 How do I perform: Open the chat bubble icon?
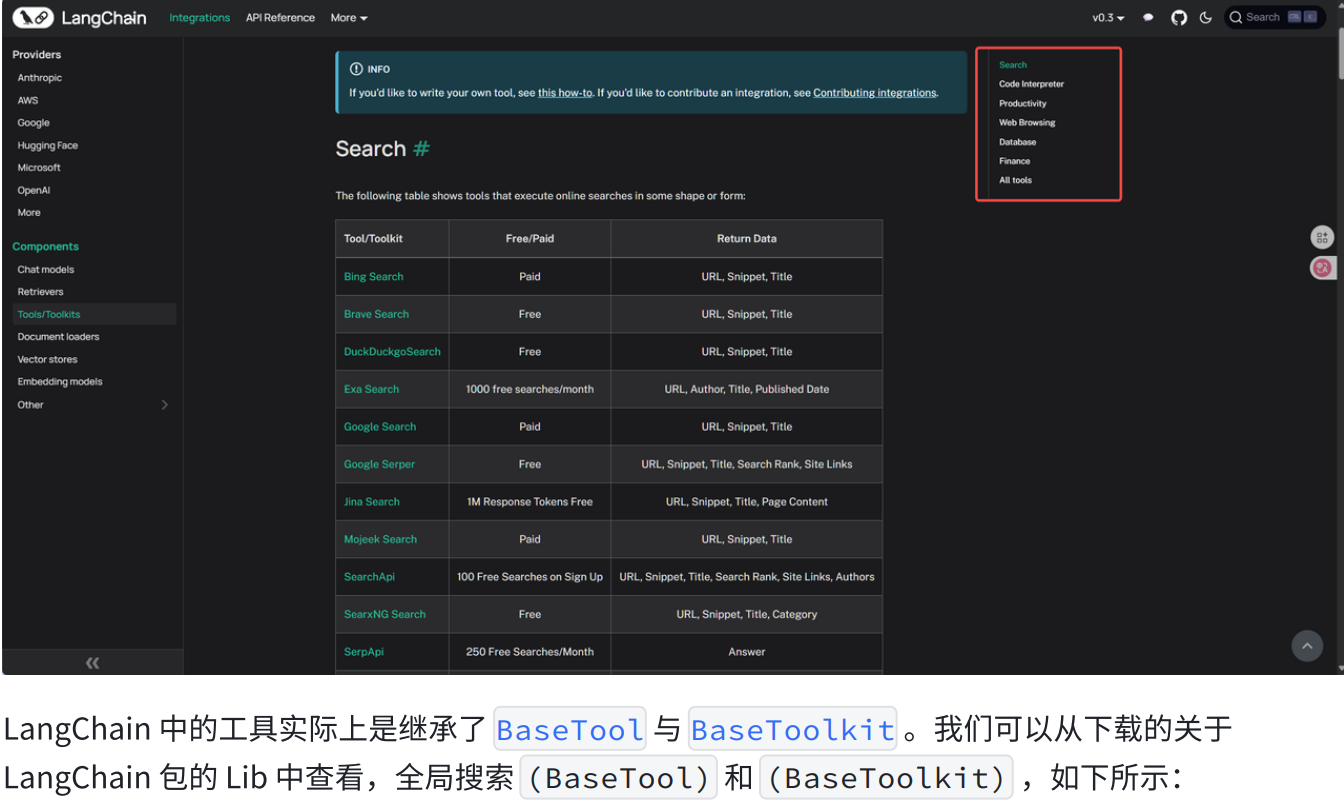(x=1149, y=17)
